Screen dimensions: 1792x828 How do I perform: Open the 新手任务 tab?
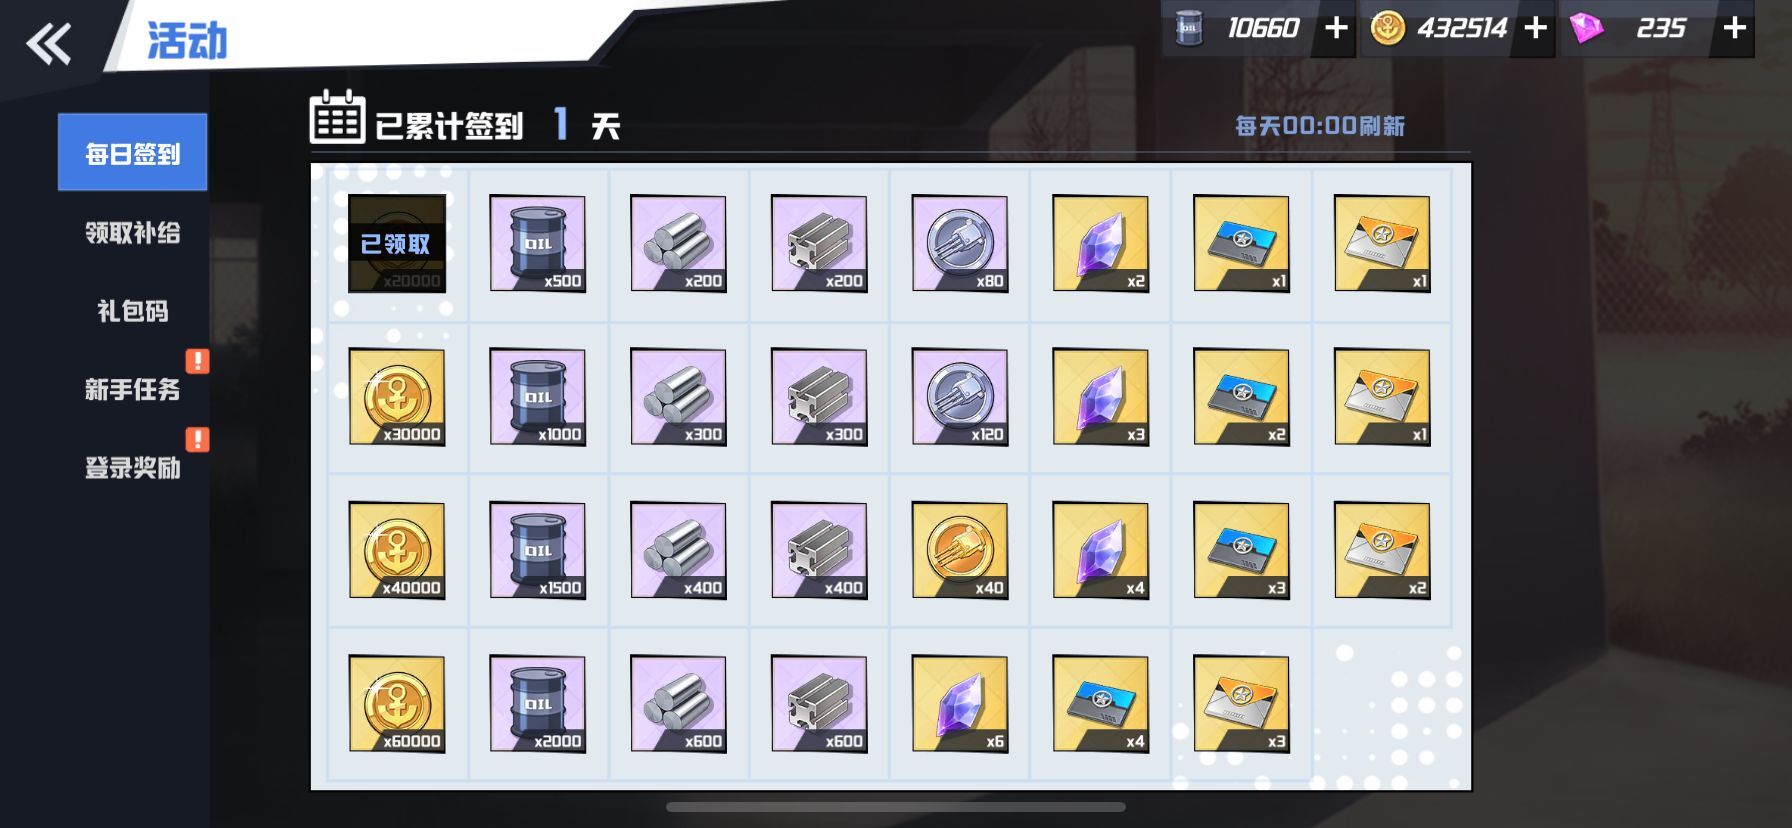pyautogui.click(x=132, y=389)
